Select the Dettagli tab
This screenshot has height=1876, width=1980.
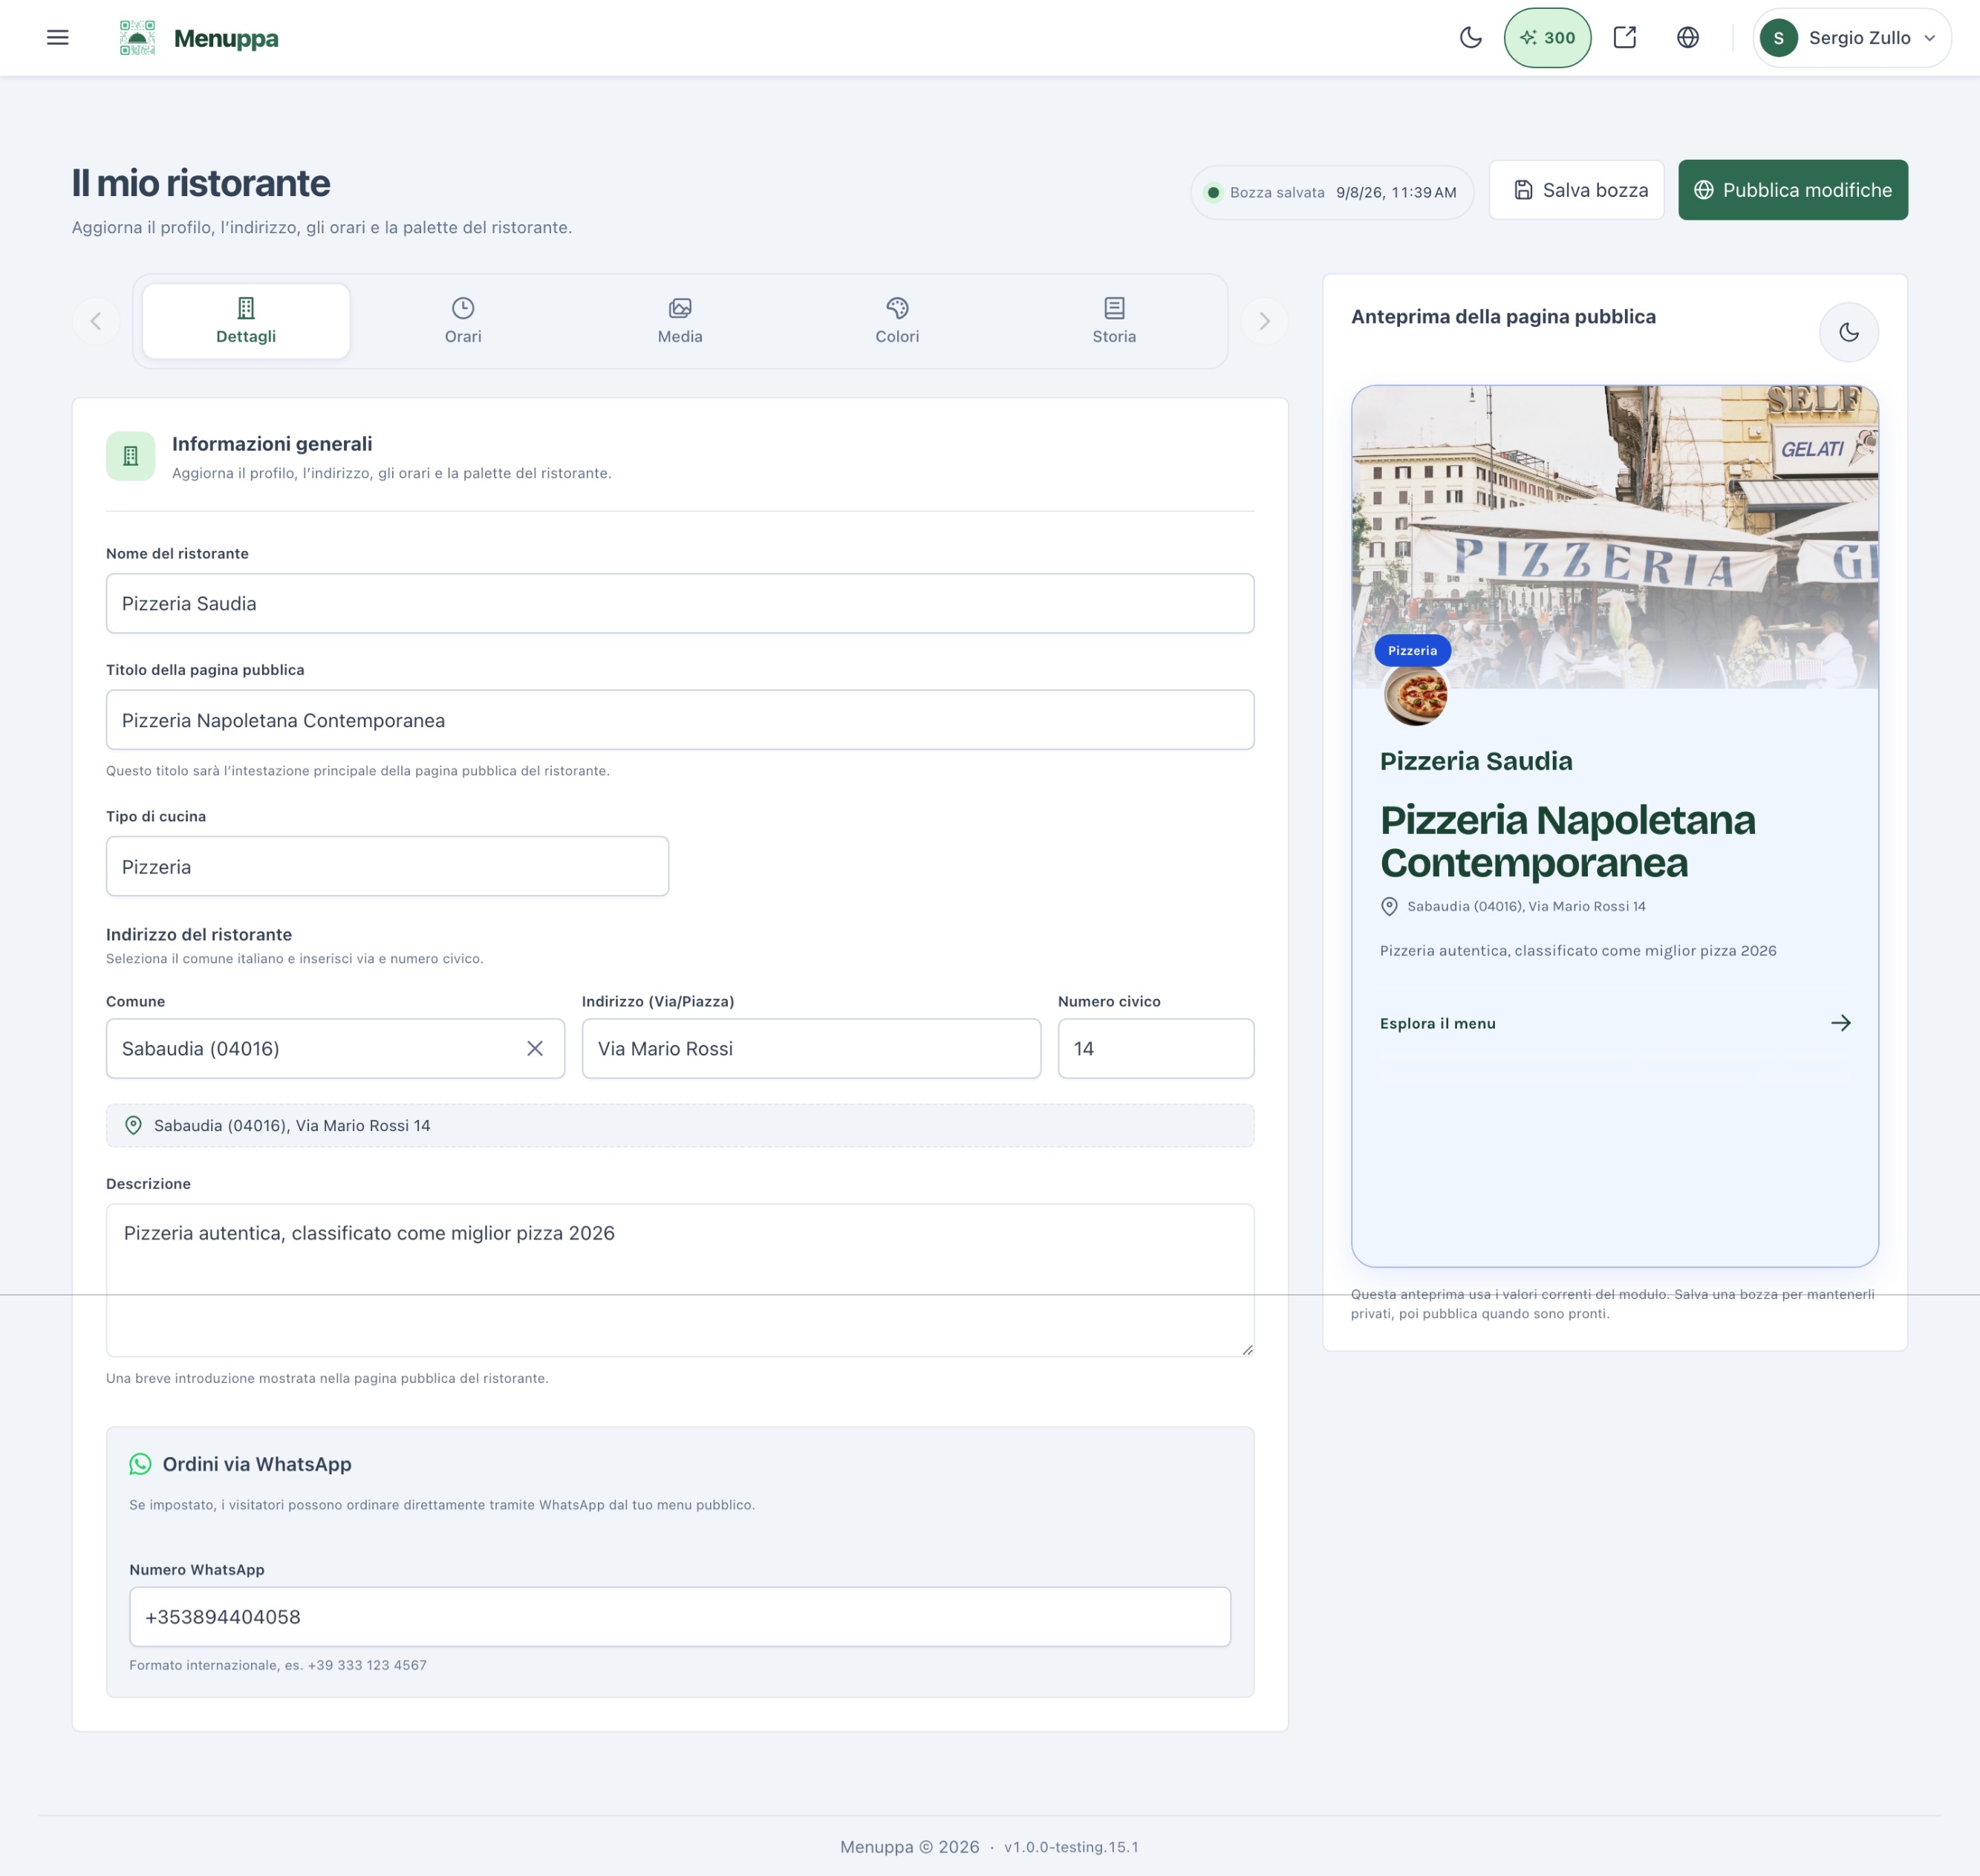tap(246, 321)
